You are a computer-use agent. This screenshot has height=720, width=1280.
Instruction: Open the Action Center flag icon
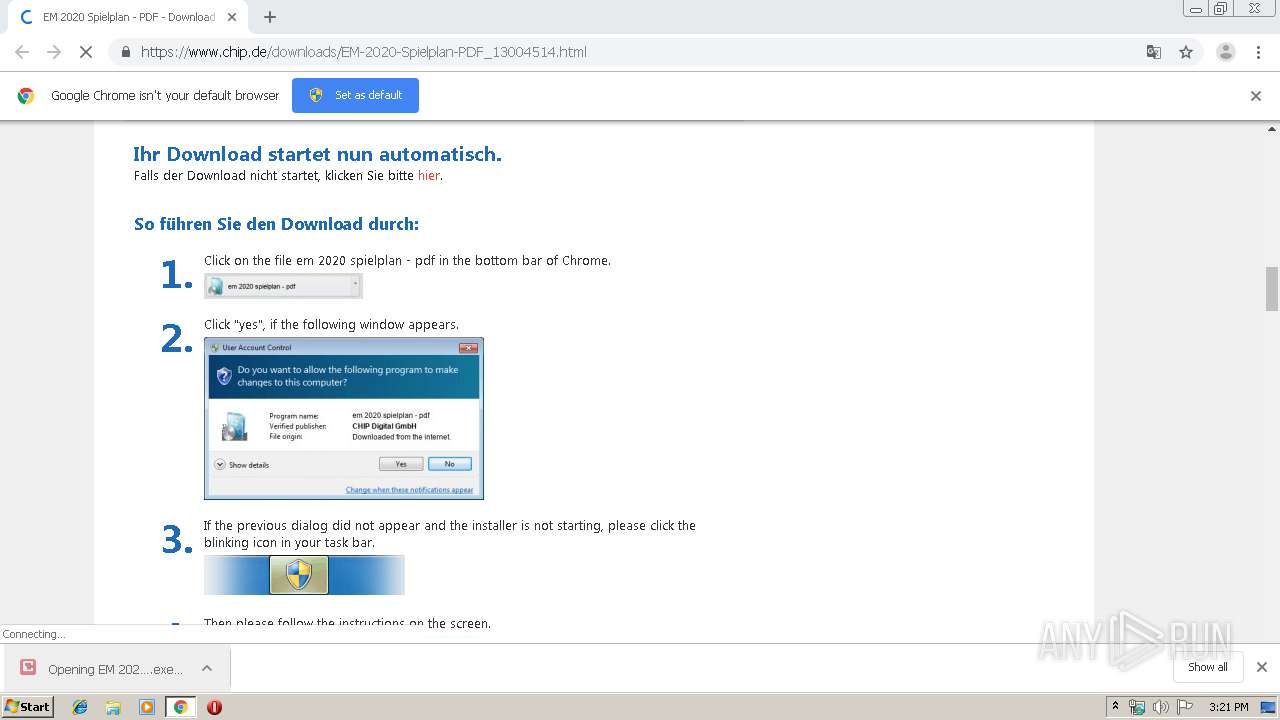[1185, 707]
